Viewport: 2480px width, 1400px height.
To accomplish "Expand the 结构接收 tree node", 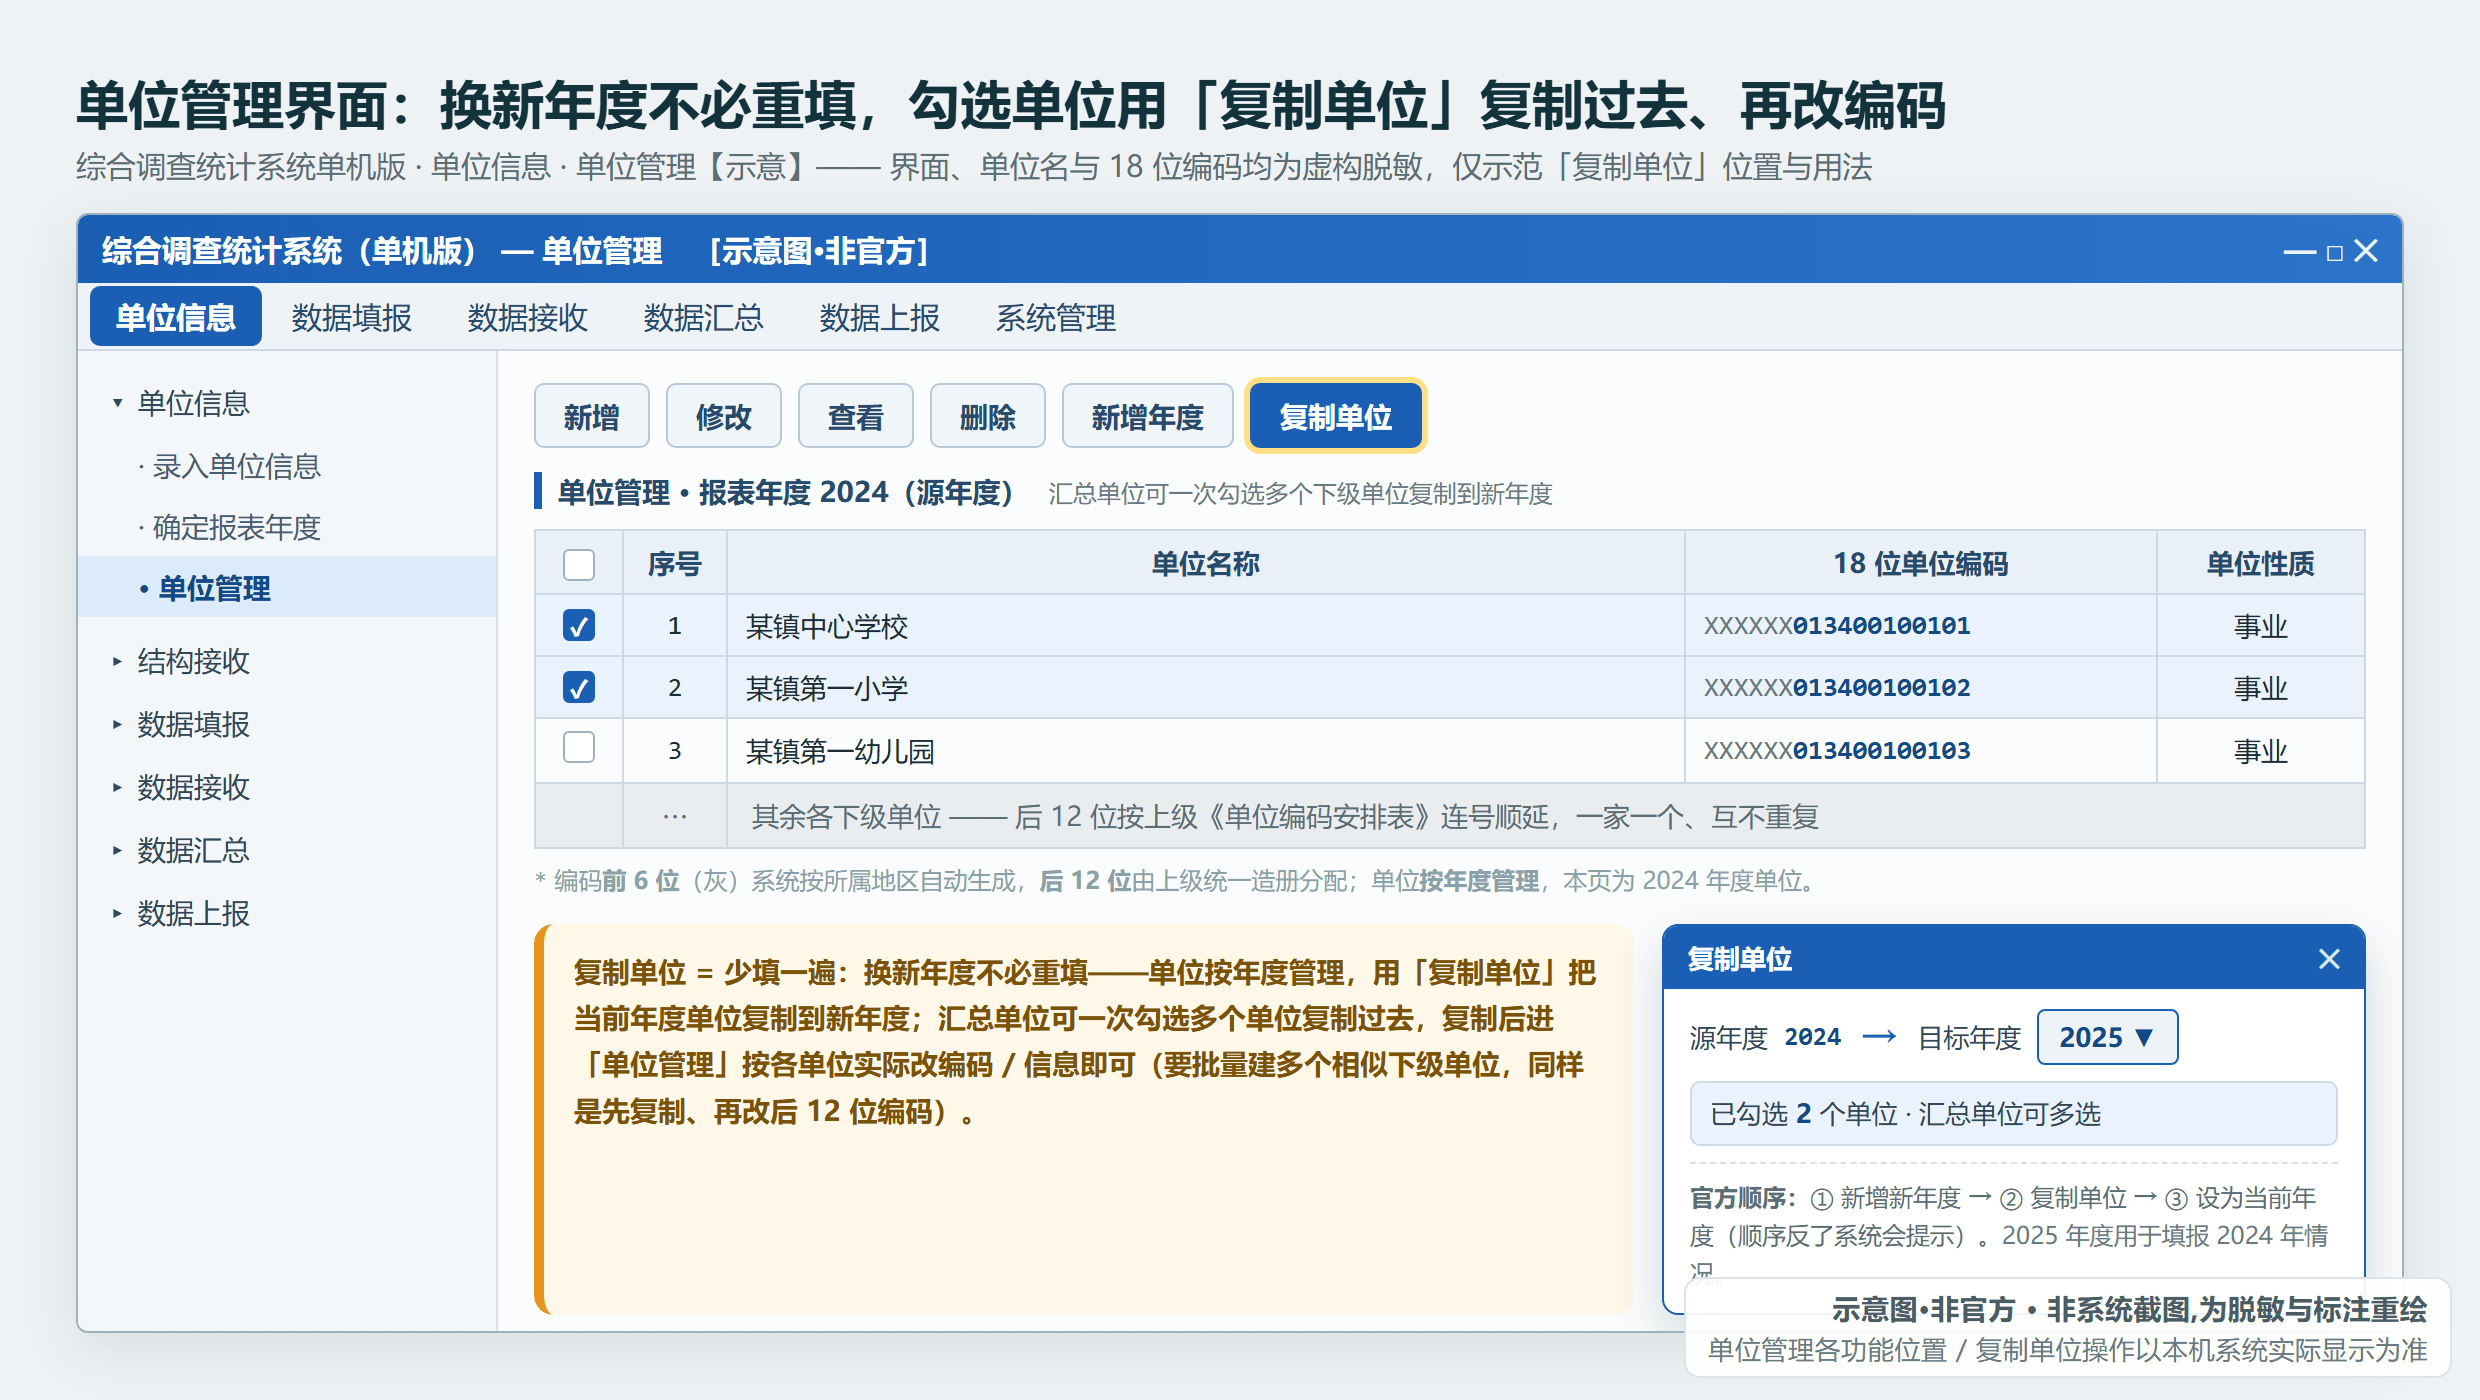I will (117, 661).
